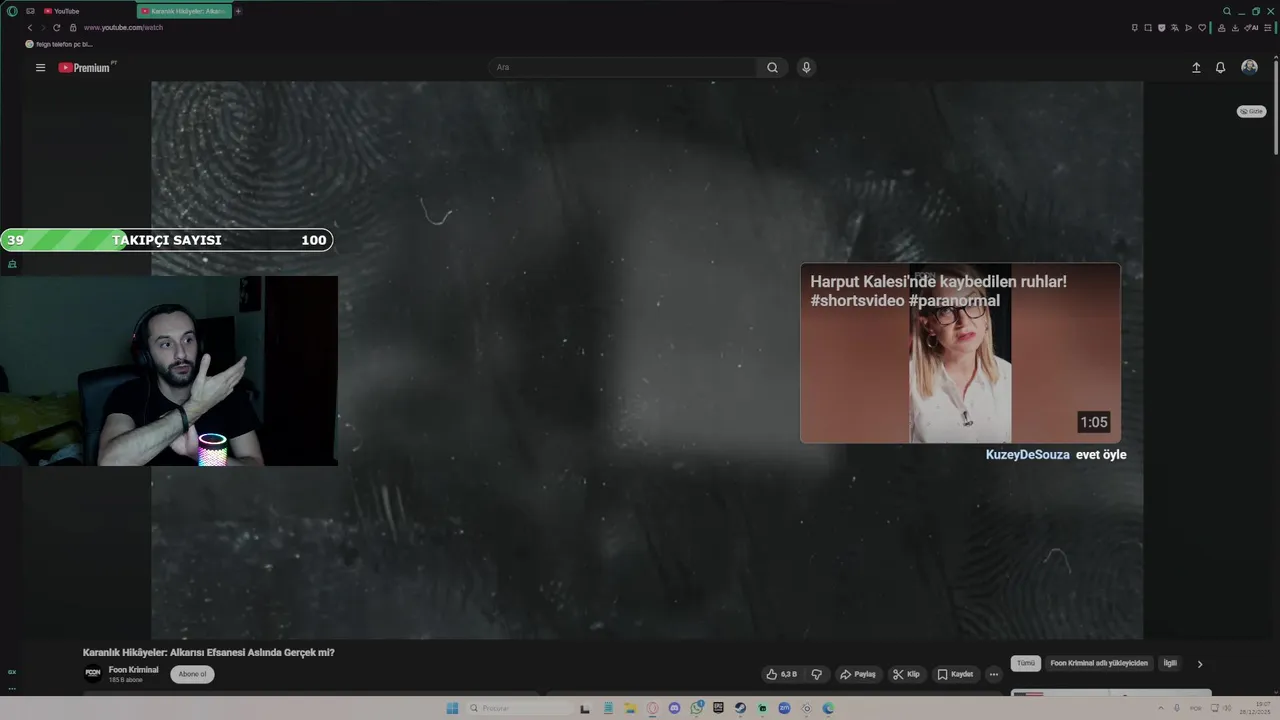The image size is (1280, 720).
Task: Click the Klip clip button
Action: click(x=906, y=674)
